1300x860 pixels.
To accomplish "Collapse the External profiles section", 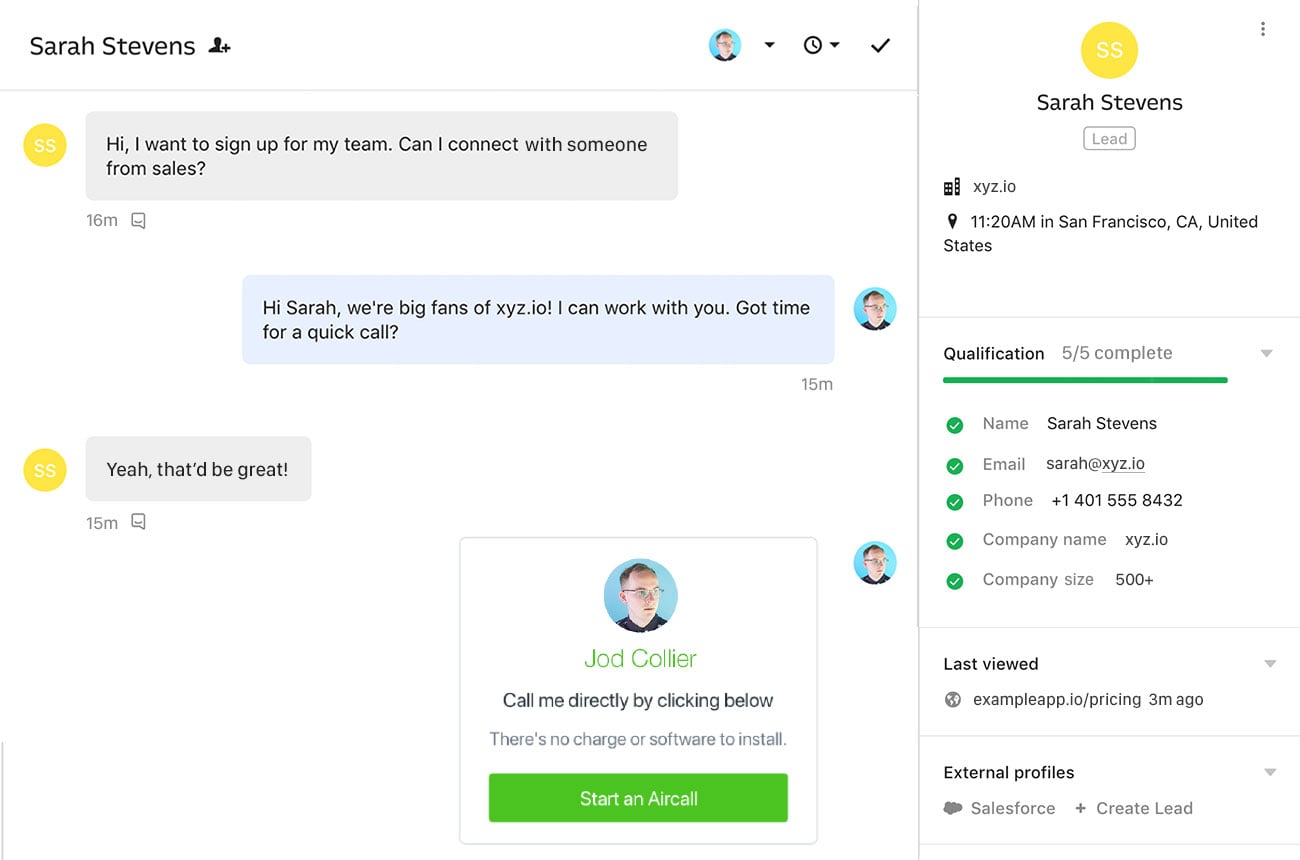I will 1270,772.
